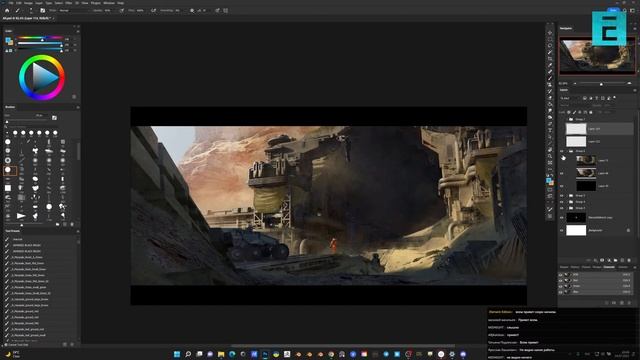Screen dimensions: 640x360
Task: Open the Brushes panel flyout menu
Action: [x=78, y=107]
